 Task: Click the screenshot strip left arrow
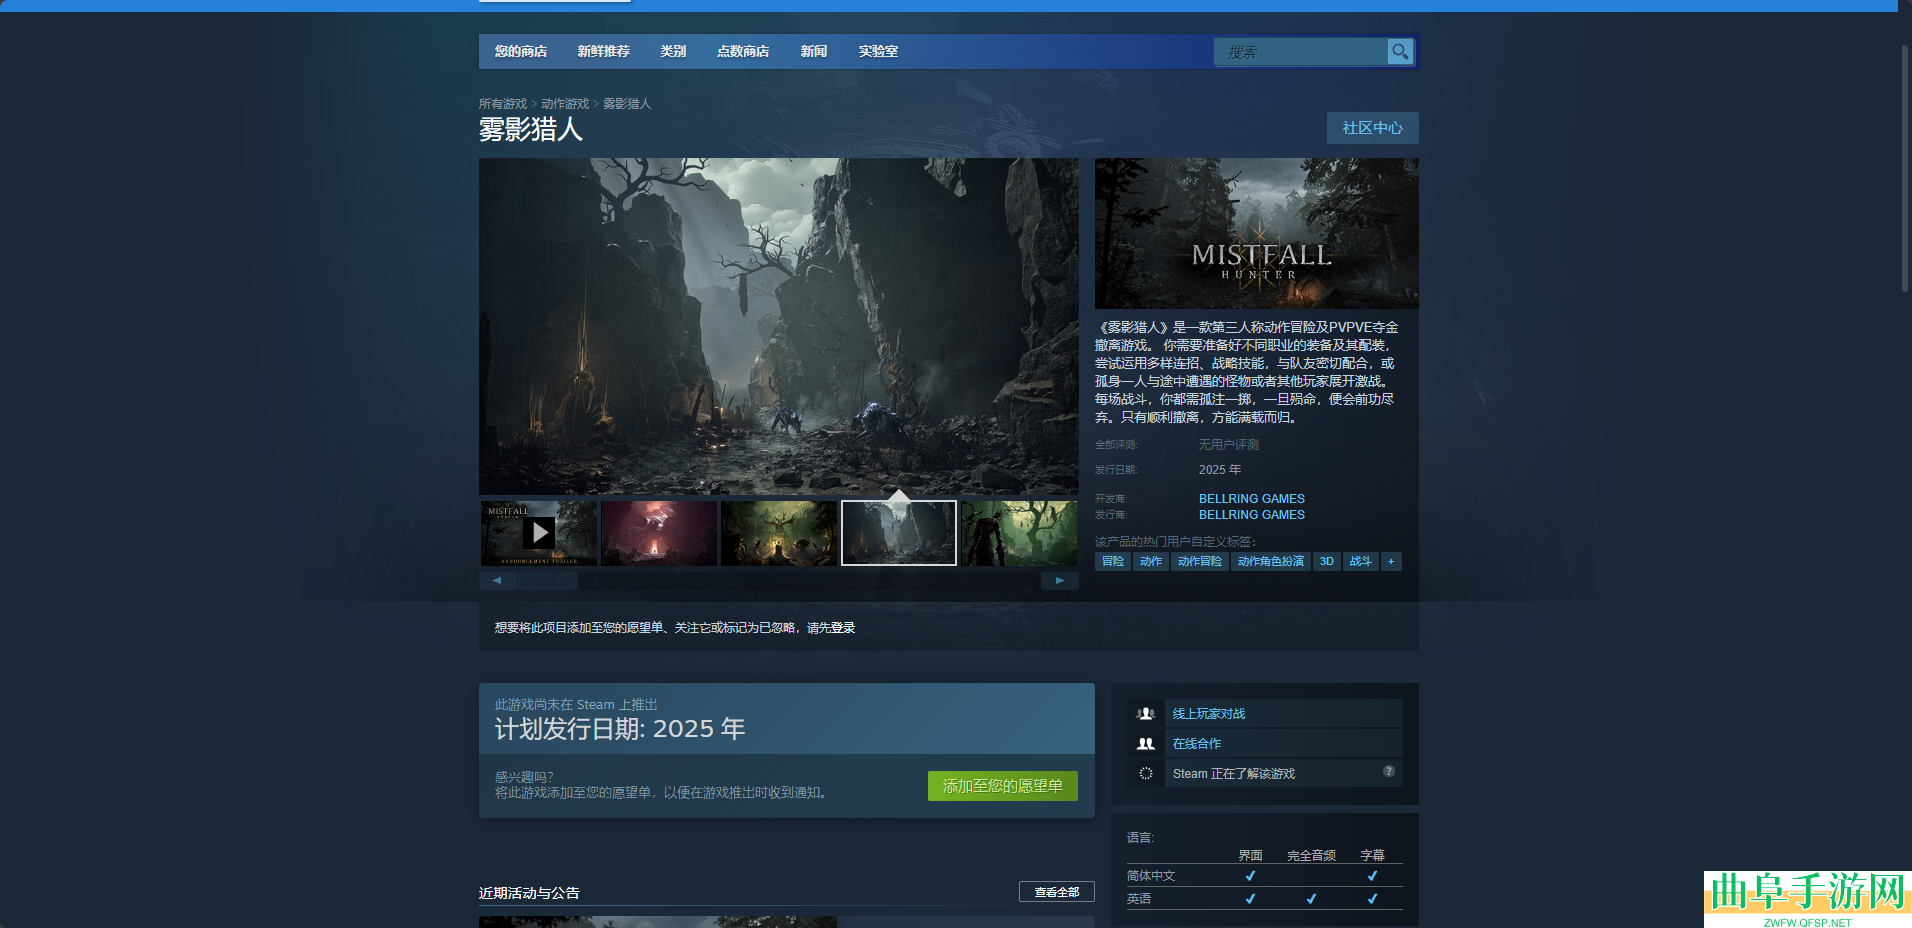tap(497, 580)
